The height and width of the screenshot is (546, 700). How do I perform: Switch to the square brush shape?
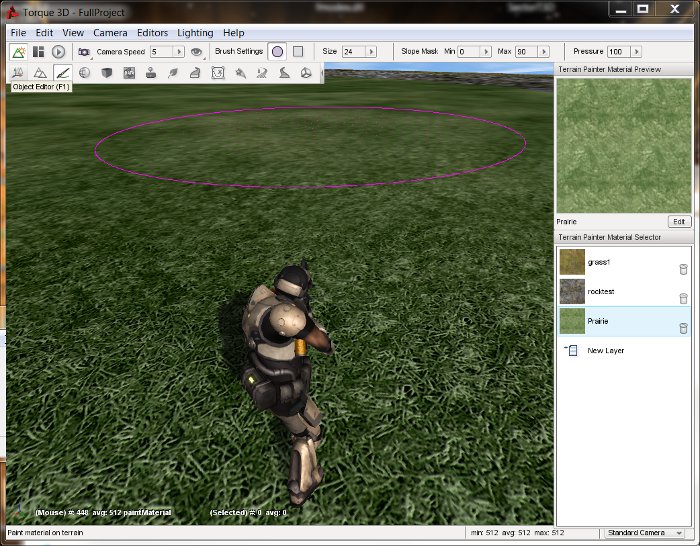click(298, 51)
